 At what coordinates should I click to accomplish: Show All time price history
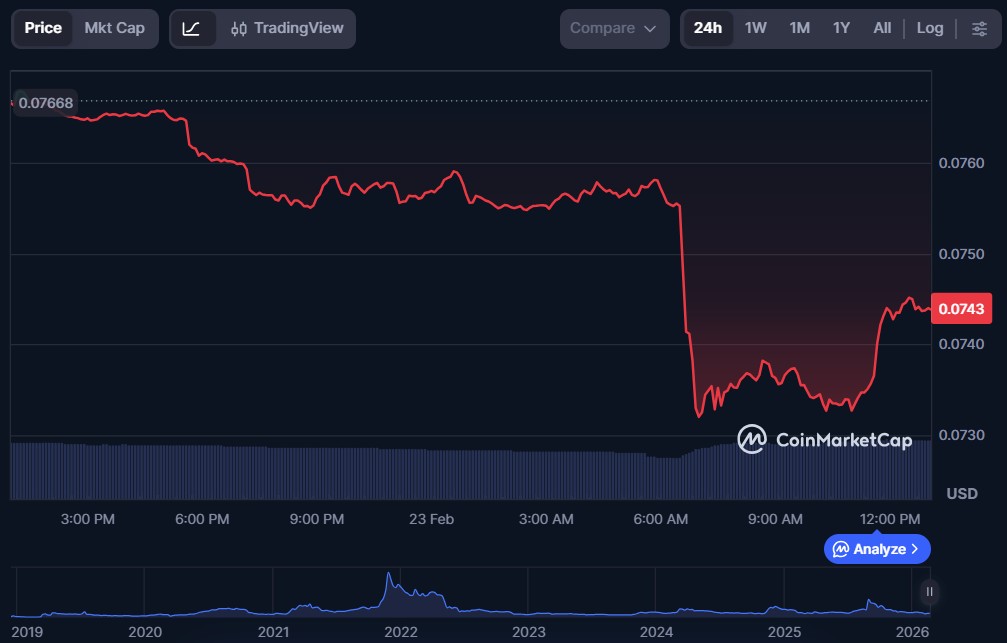tap(882, 29)
